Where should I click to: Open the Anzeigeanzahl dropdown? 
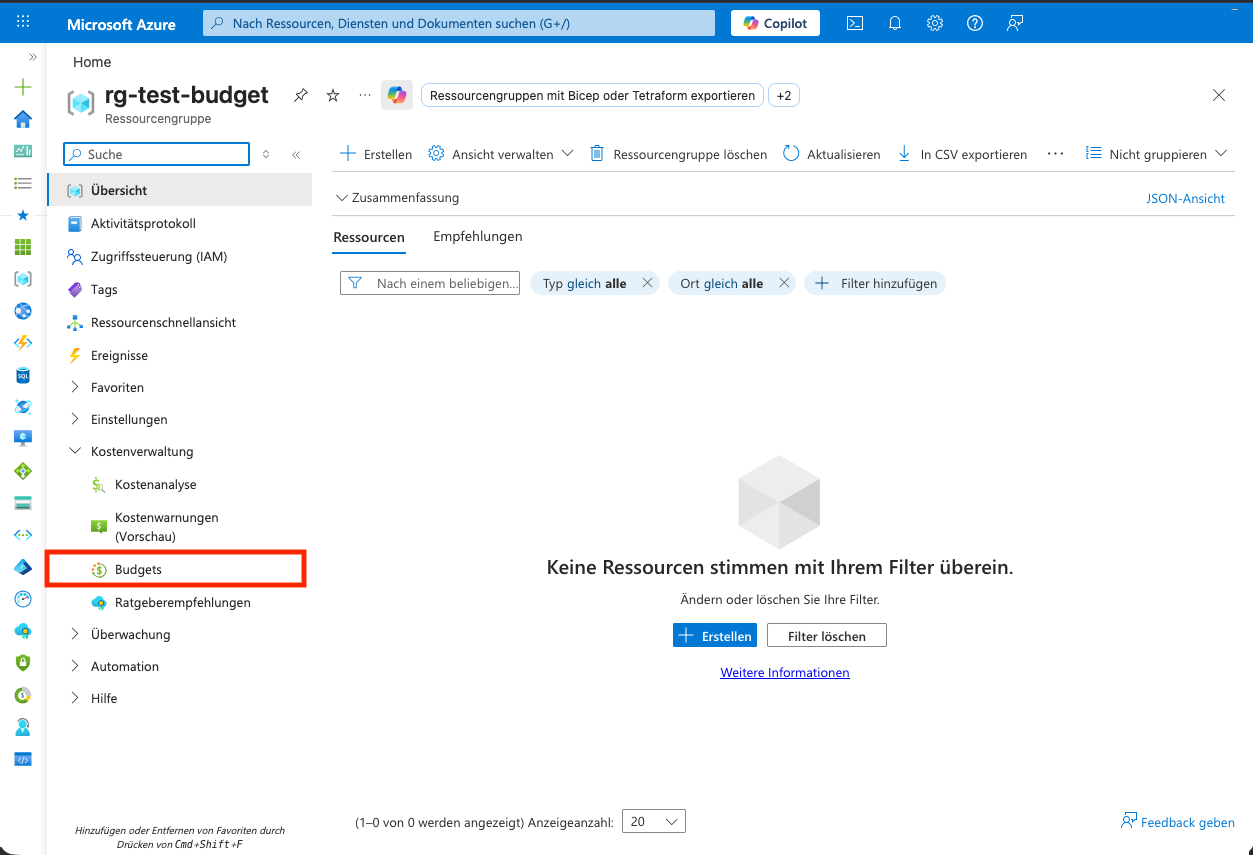[653, 821]
